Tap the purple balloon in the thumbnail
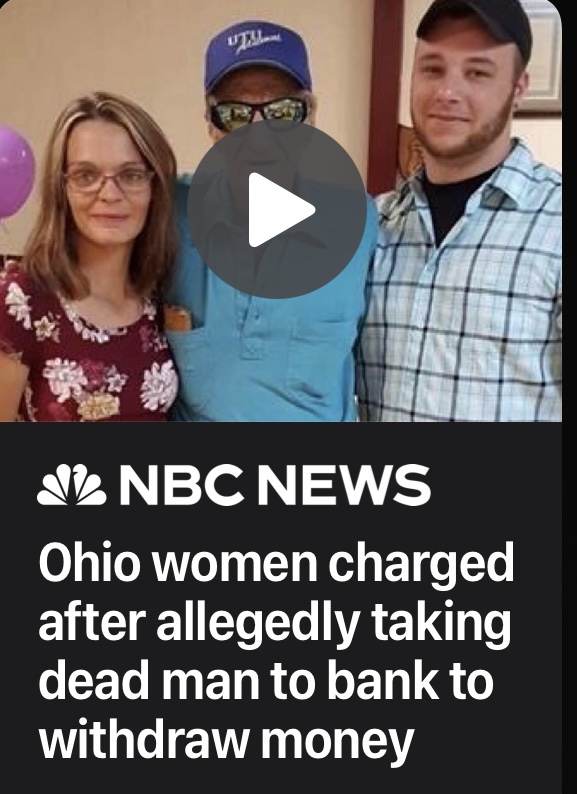This screenshot has height=794, width=577. tap(16, 172)
